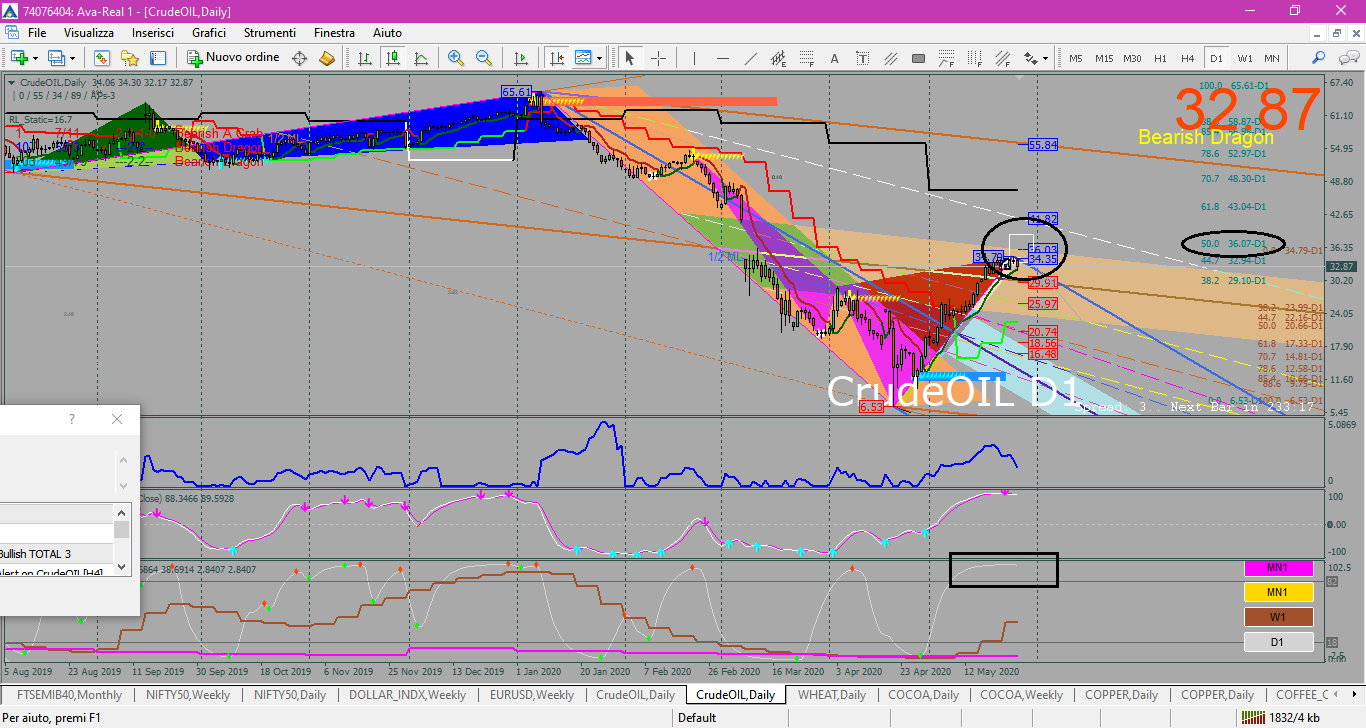
Task: Switch timeframe to W1
Action: point(1244,58)
